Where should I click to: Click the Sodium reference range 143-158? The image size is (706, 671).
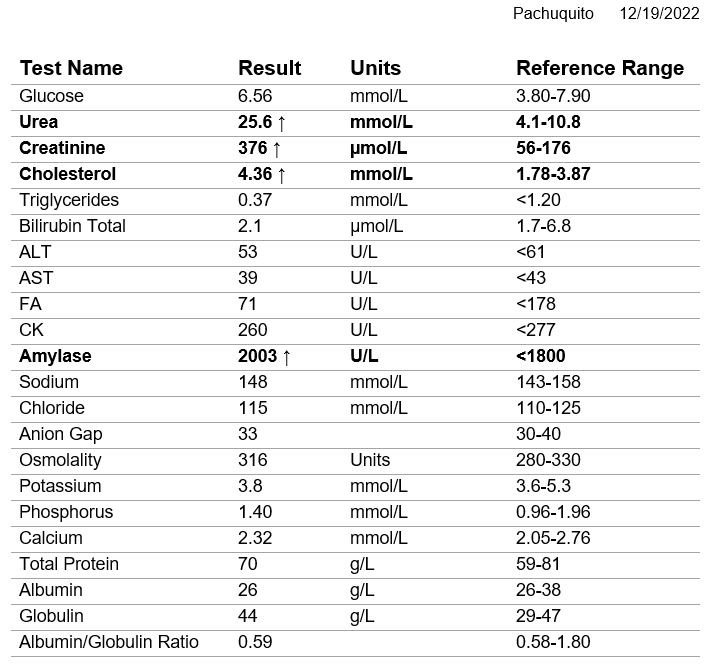[x=548, y=382]
